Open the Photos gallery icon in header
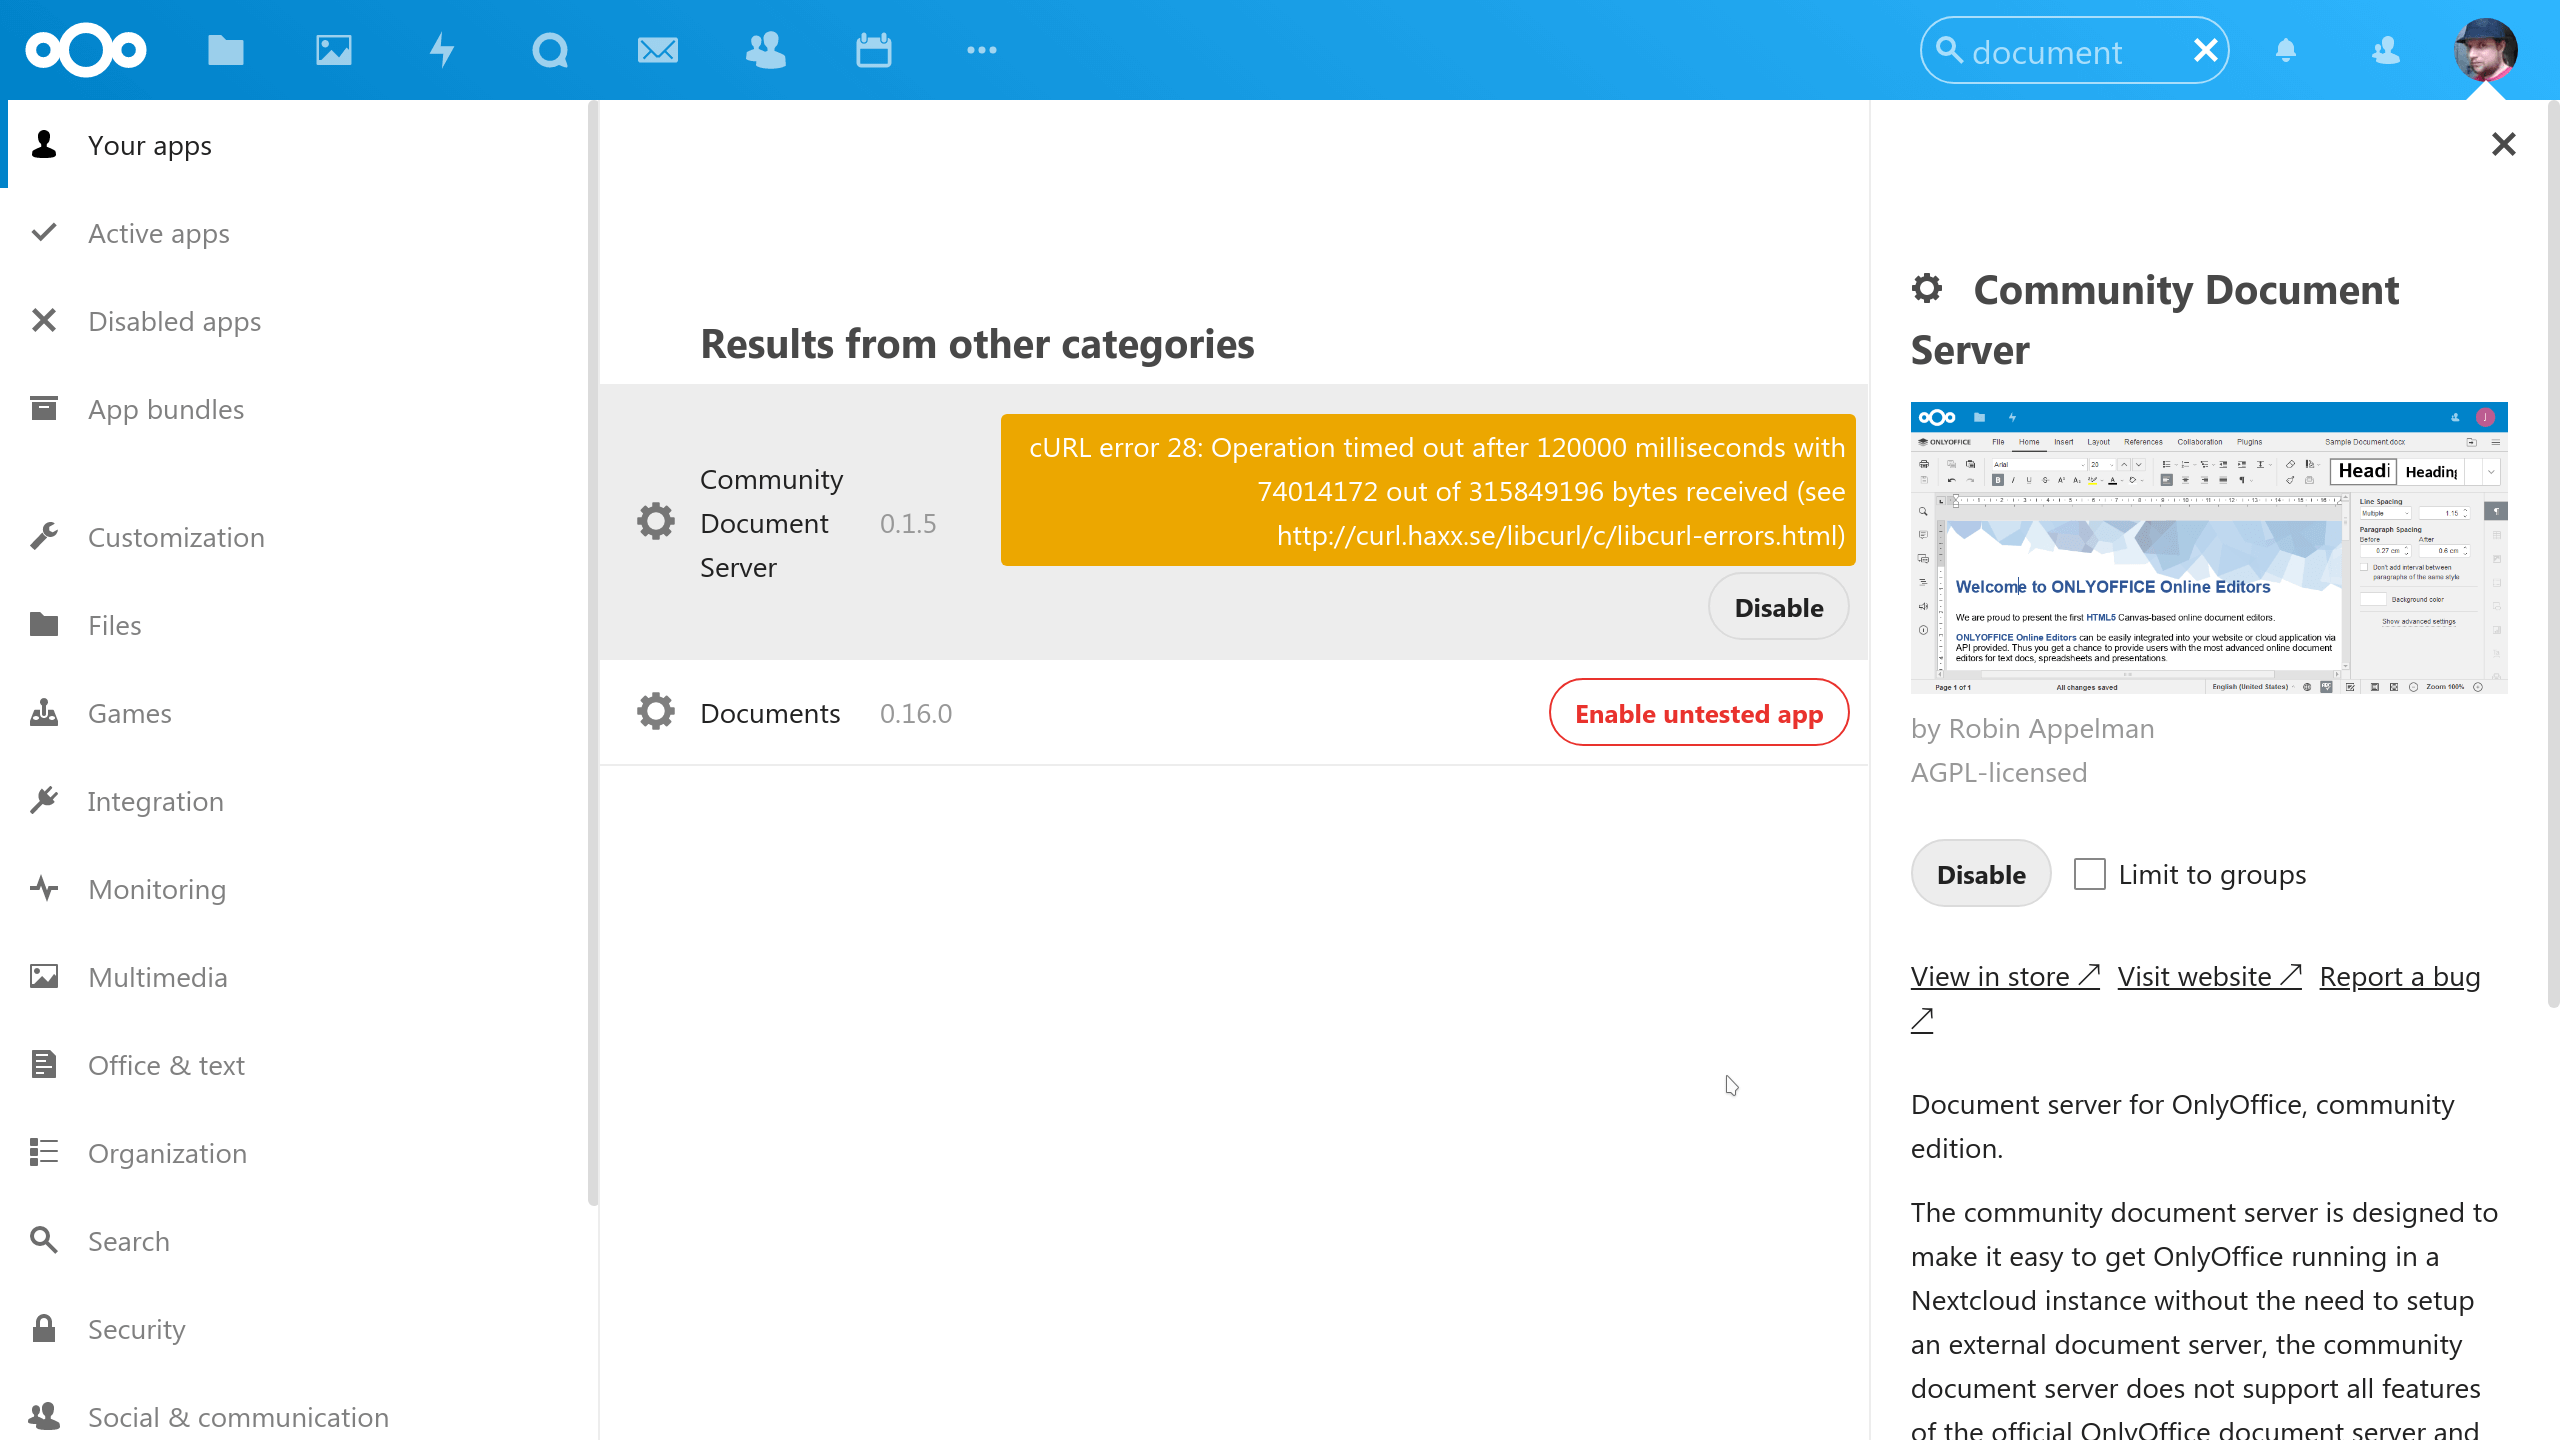This screenshot has height=1440, width=2560. pos(334,50)
